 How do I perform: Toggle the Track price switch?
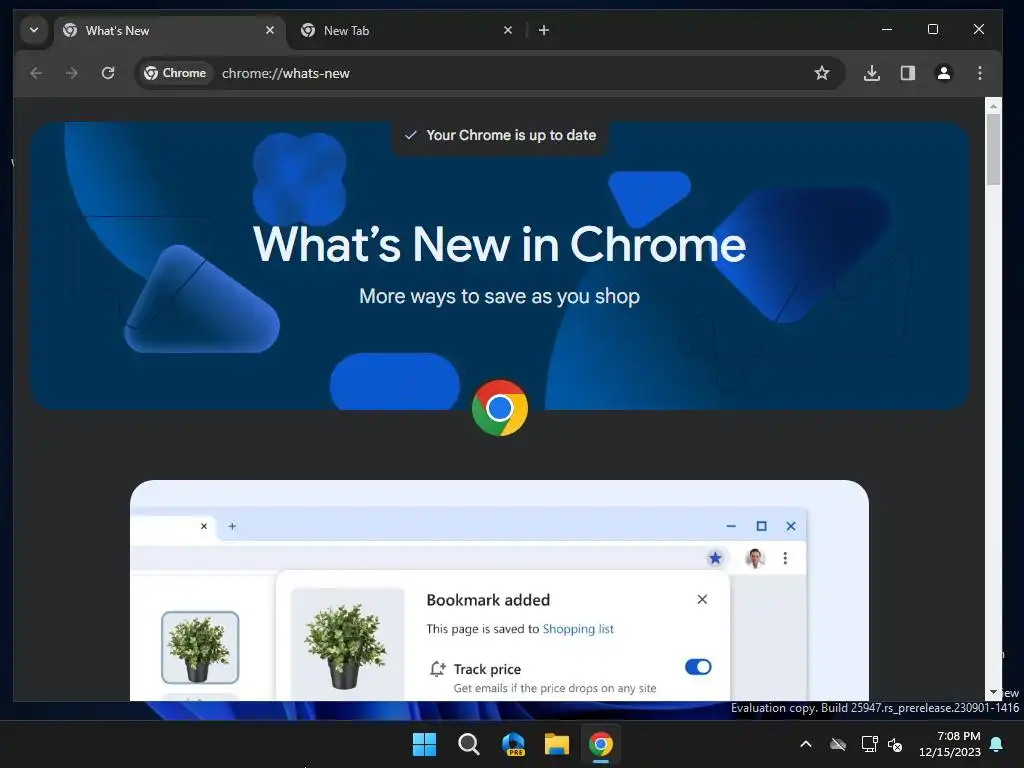tap(697, 667)
